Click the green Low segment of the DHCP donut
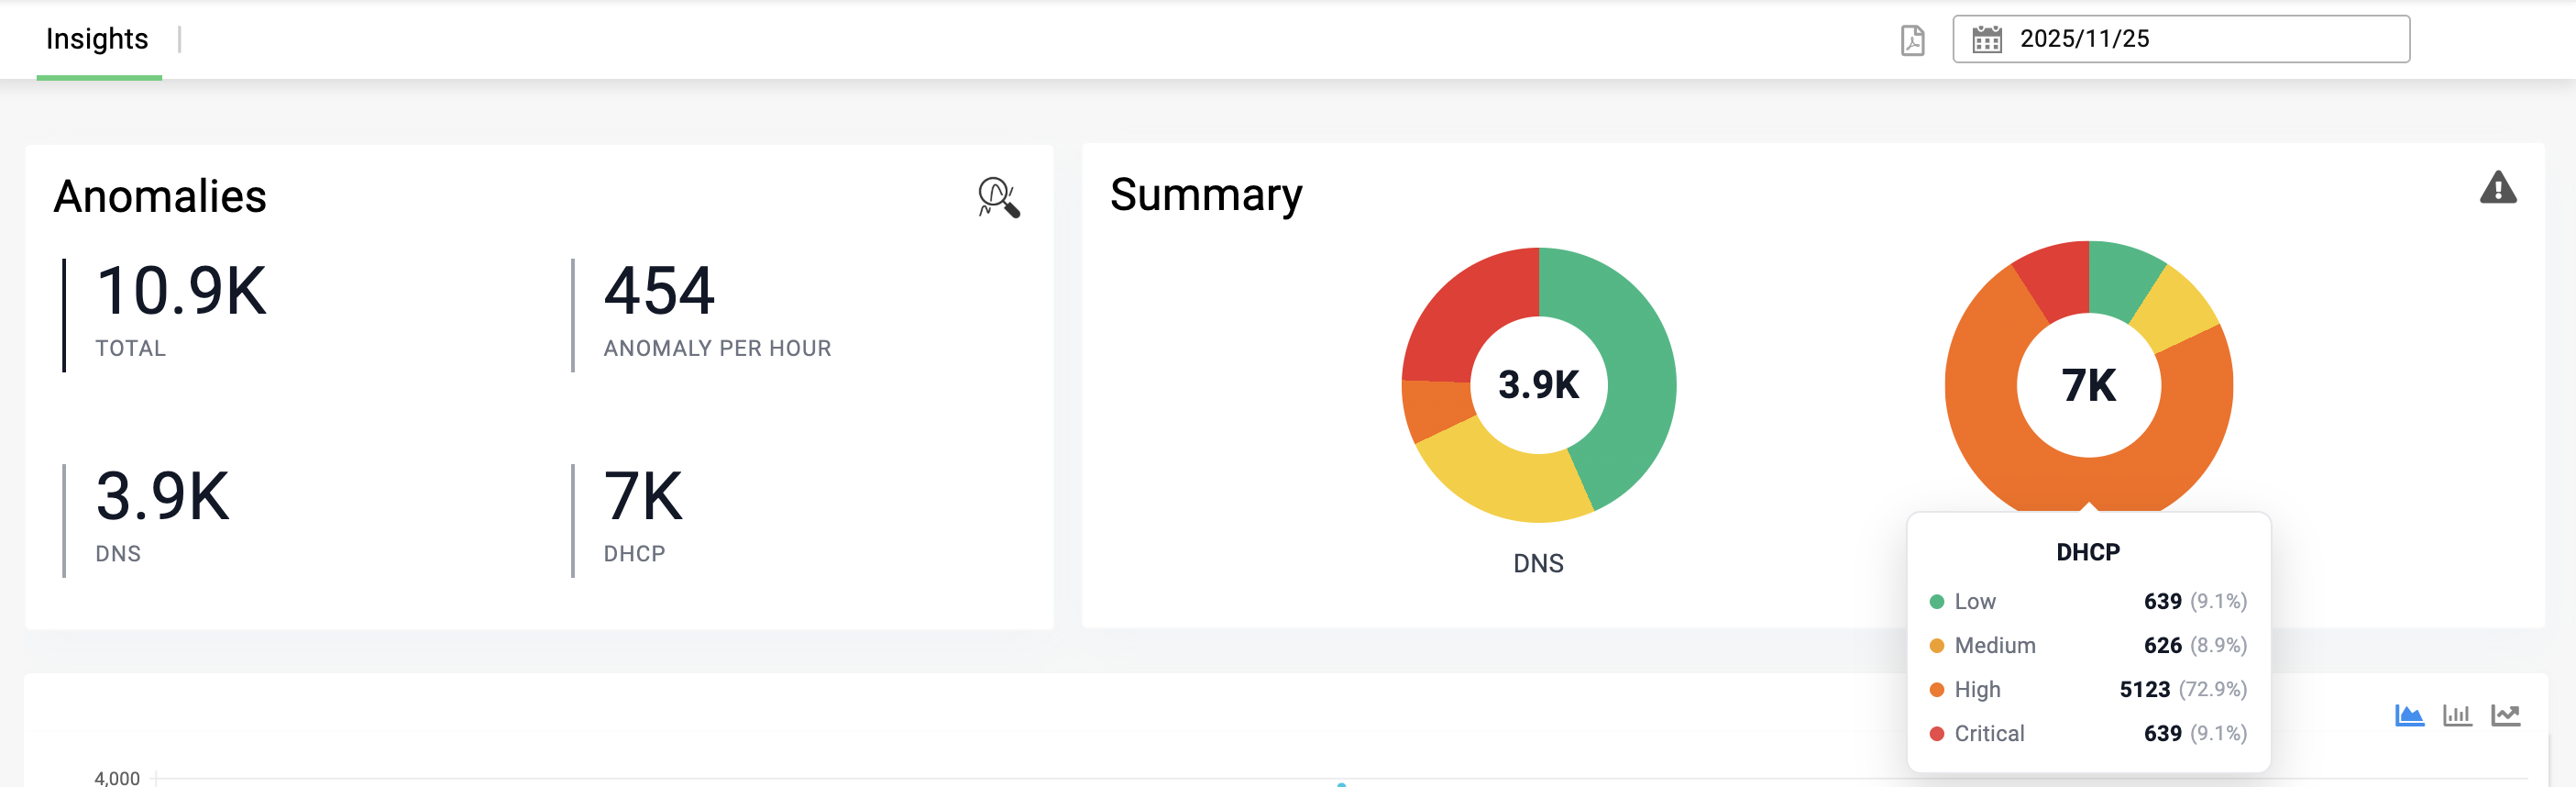Image resolution: width=2576 pixels, height=787 pixels. tap(2118, 276)
